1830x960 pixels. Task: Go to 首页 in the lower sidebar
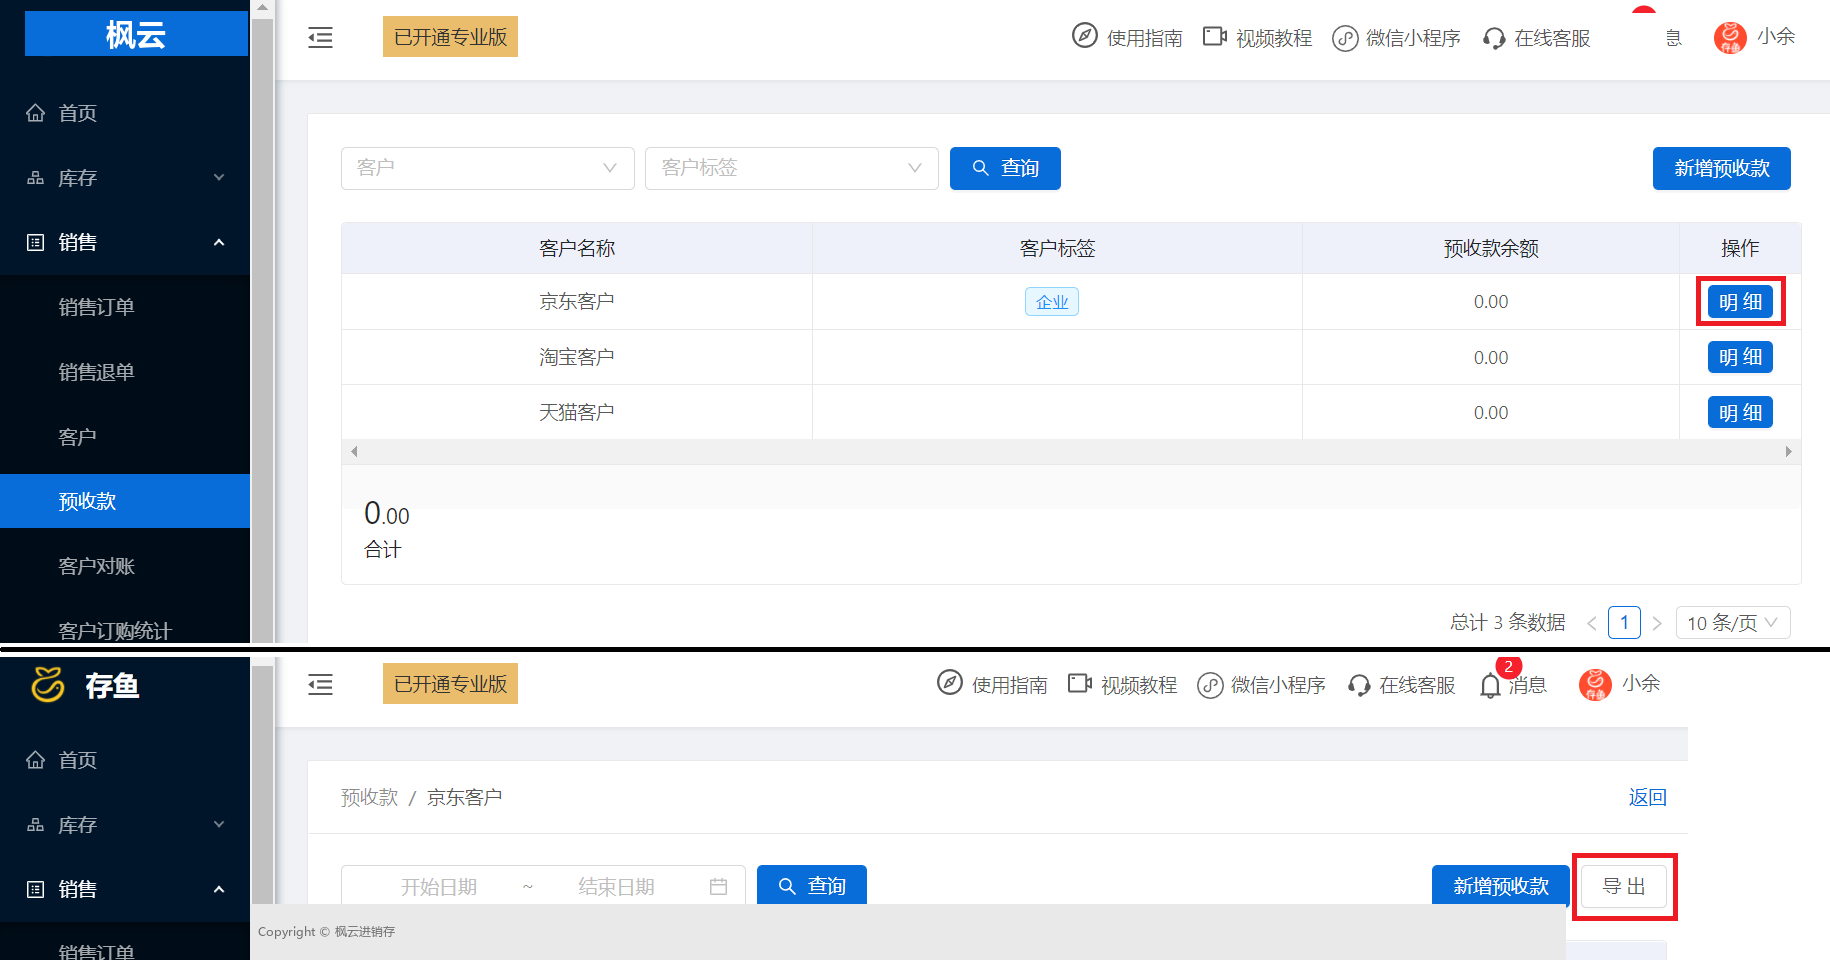click(x=78, y=760)
